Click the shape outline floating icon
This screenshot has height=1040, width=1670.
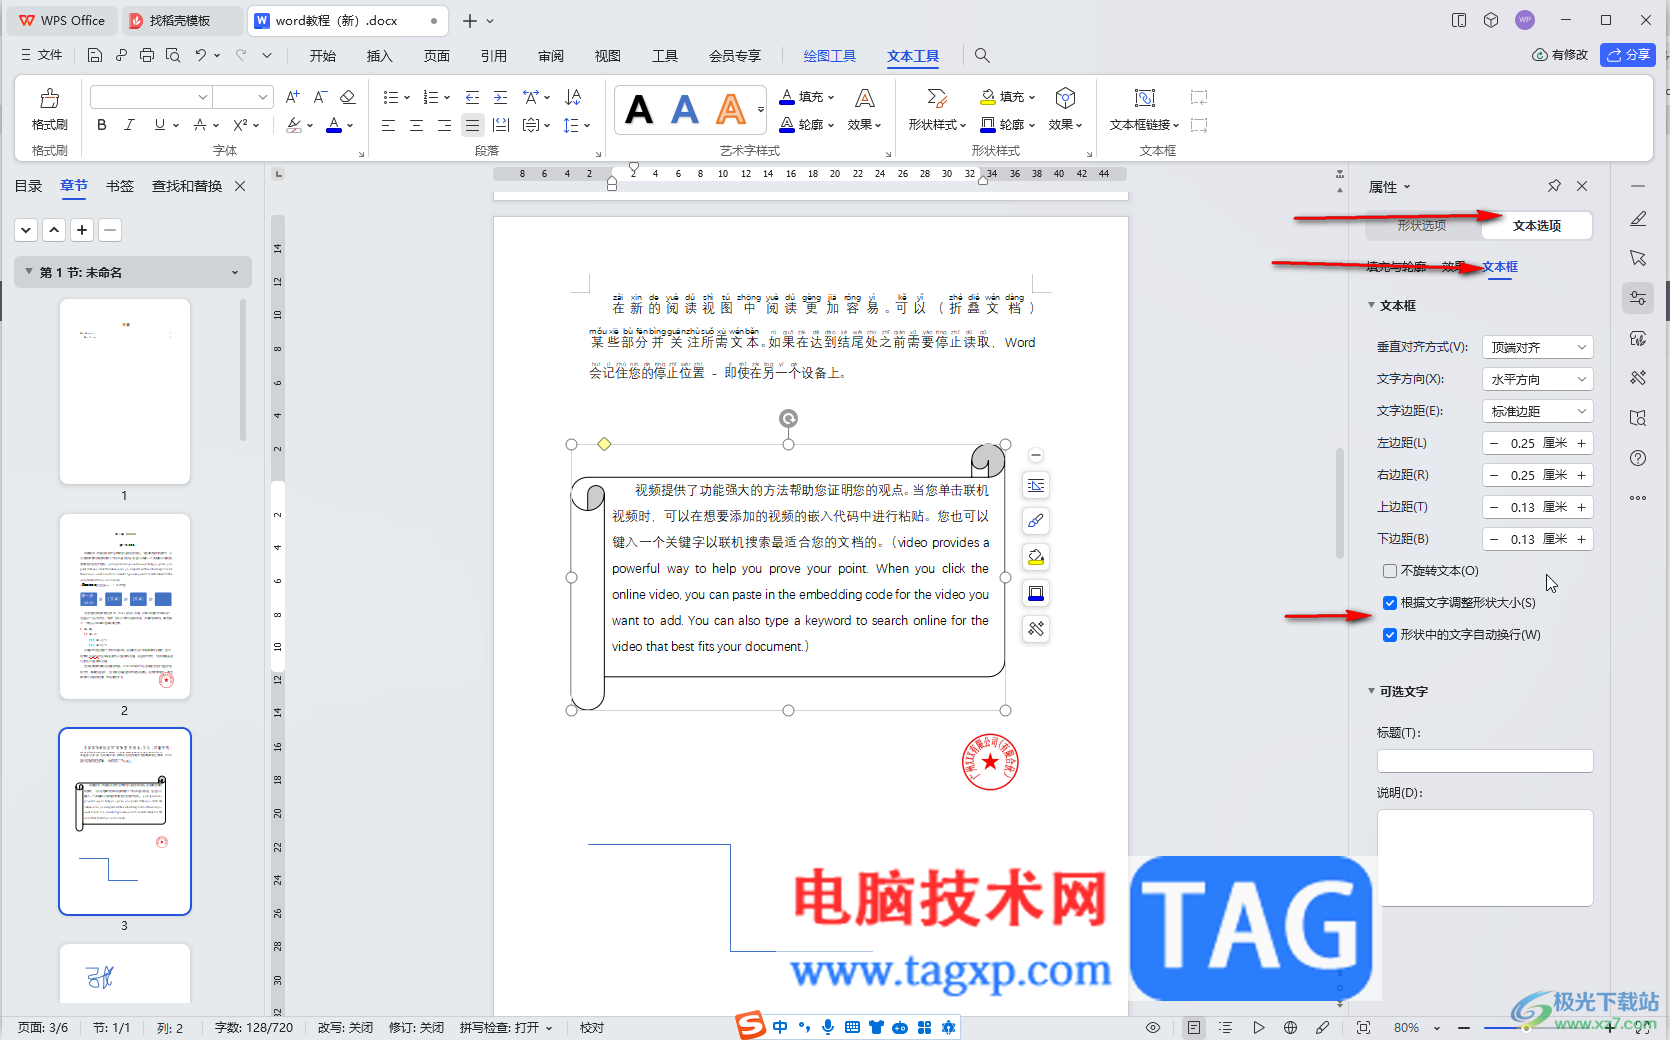pos(1036,593)
